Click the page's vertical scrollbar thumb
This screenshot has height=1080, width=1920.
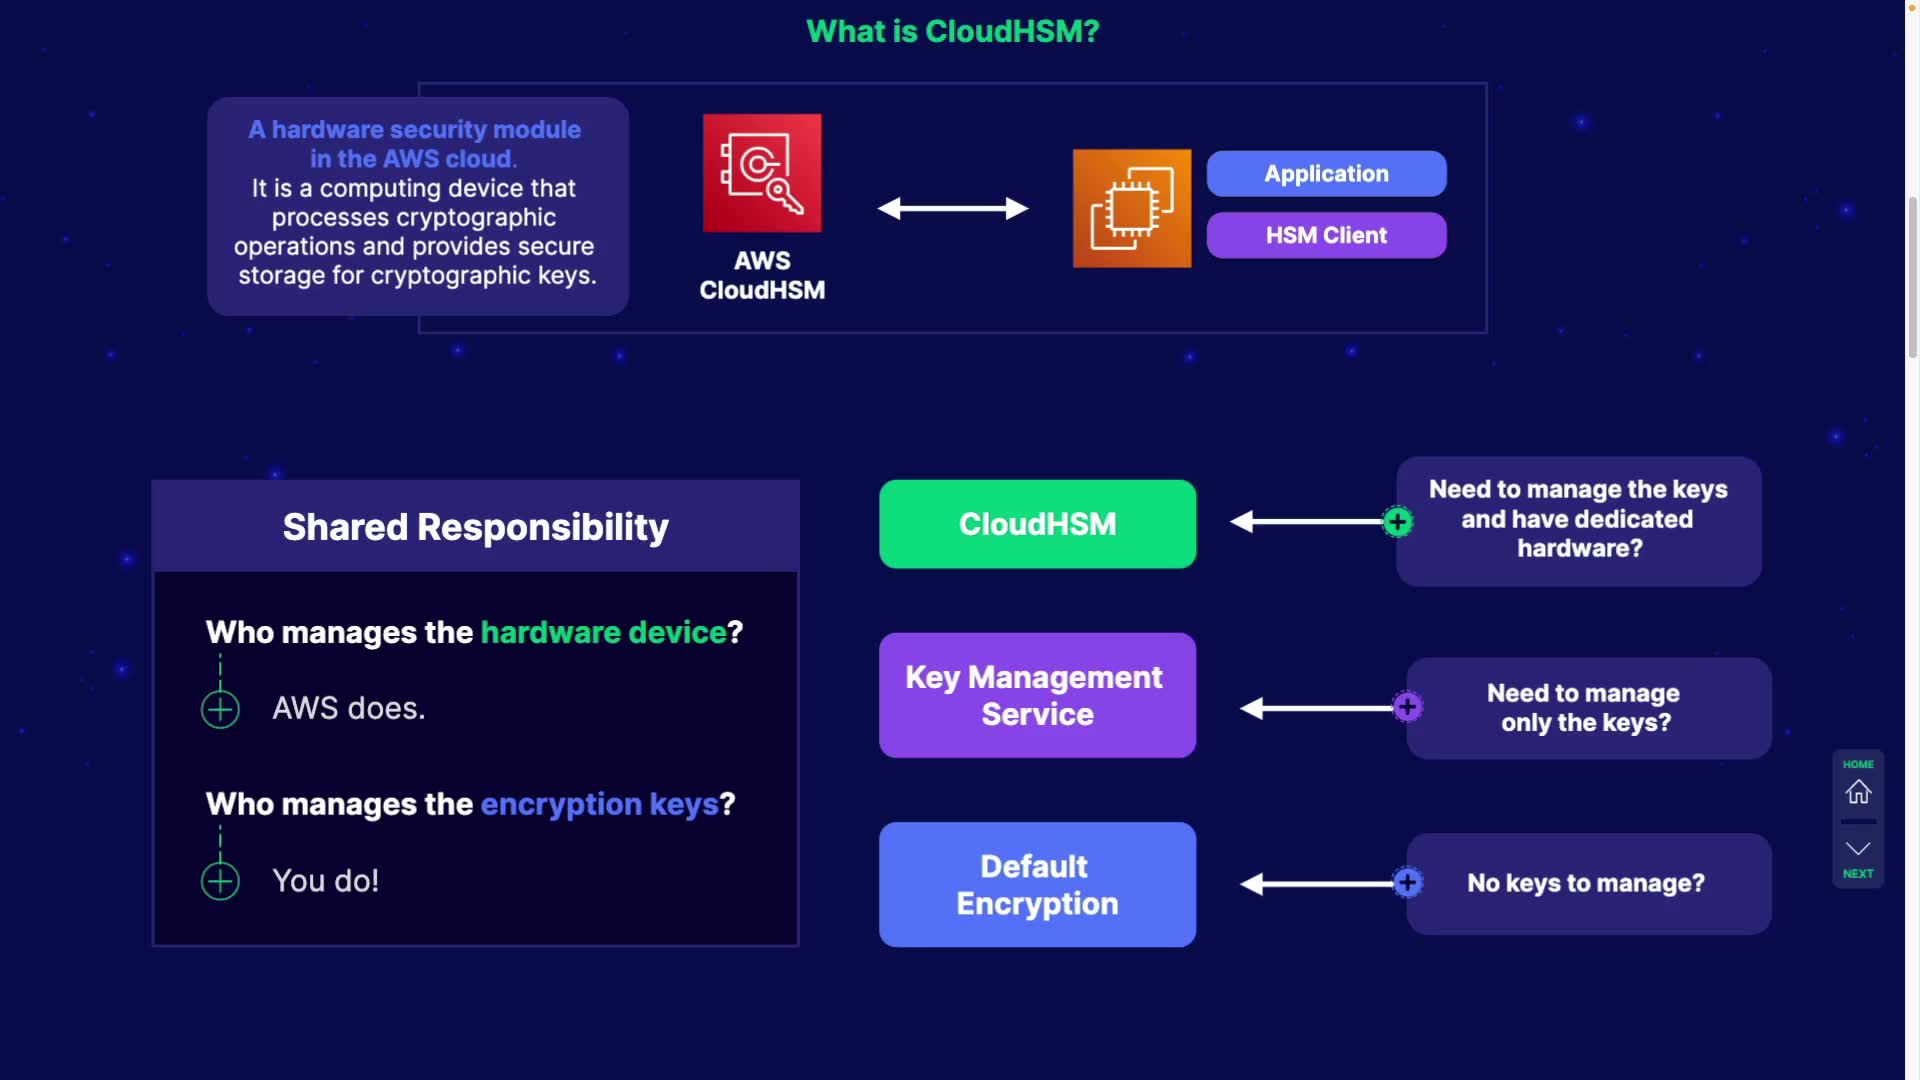click(1912, 275)
